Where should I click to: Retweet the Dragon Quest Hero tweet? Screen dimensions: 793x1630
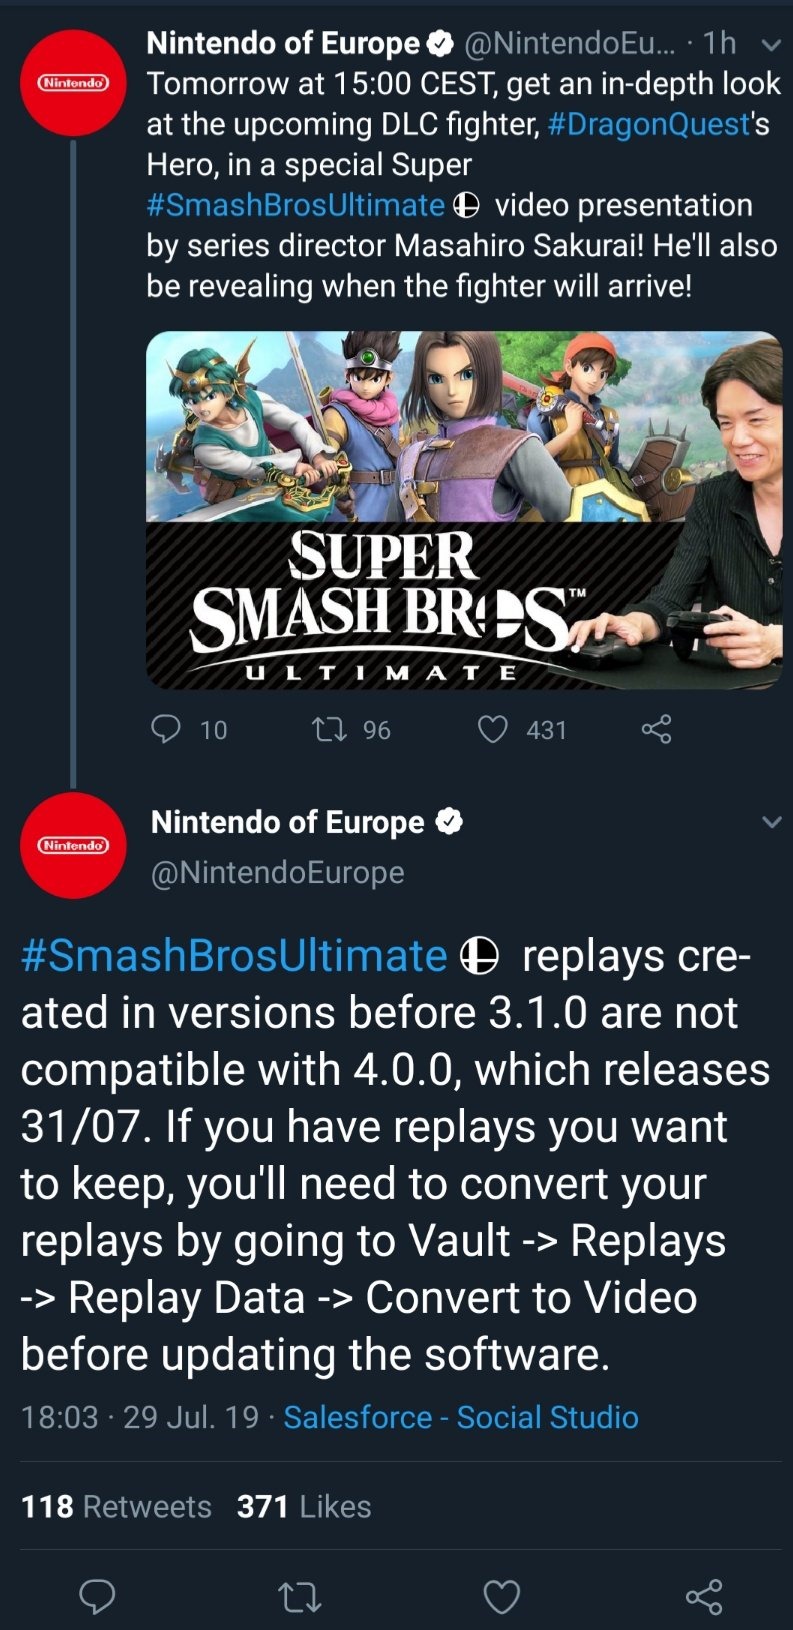coord(329,729)
